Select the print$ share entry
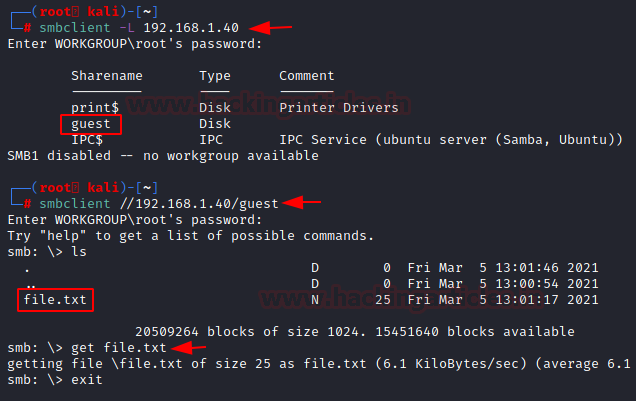 point(95,108)
